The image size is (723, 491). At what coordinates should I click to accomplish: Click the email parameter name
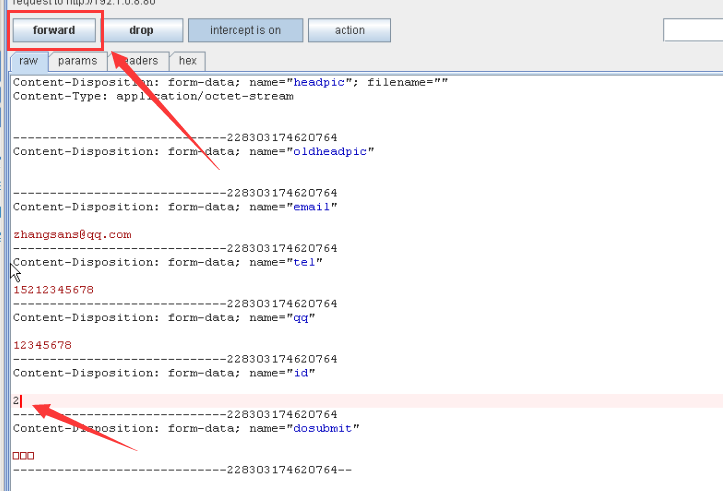pyautogui.click(x=312, y=207)
